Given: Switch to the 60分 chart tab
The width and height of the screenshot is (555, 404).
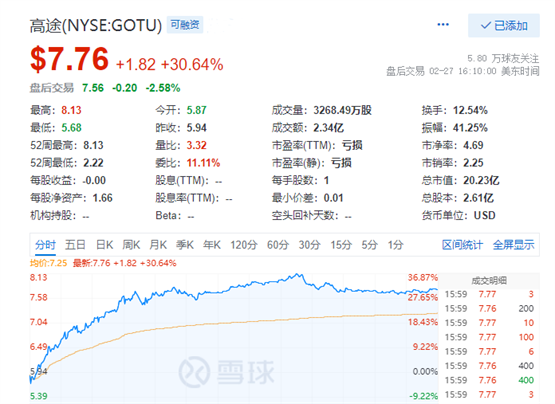Looking at the screenshot, I should (x=278, y=245).
